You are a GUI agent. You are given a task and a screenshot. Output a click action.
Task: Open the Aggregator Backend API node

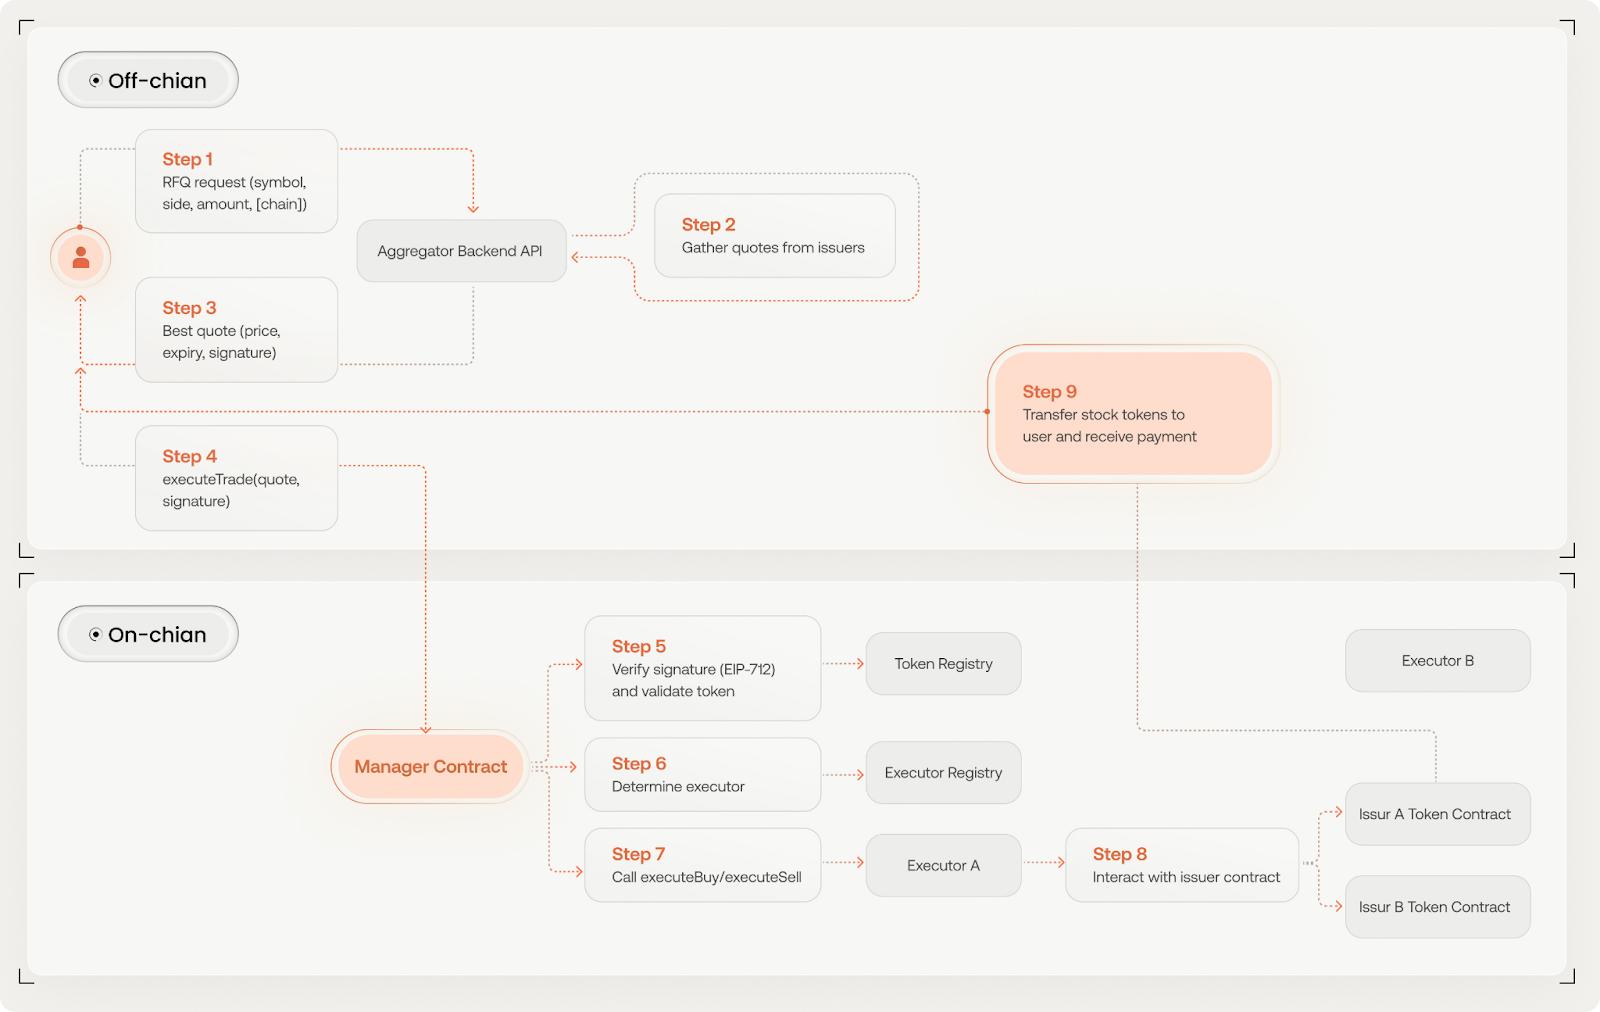460,251
